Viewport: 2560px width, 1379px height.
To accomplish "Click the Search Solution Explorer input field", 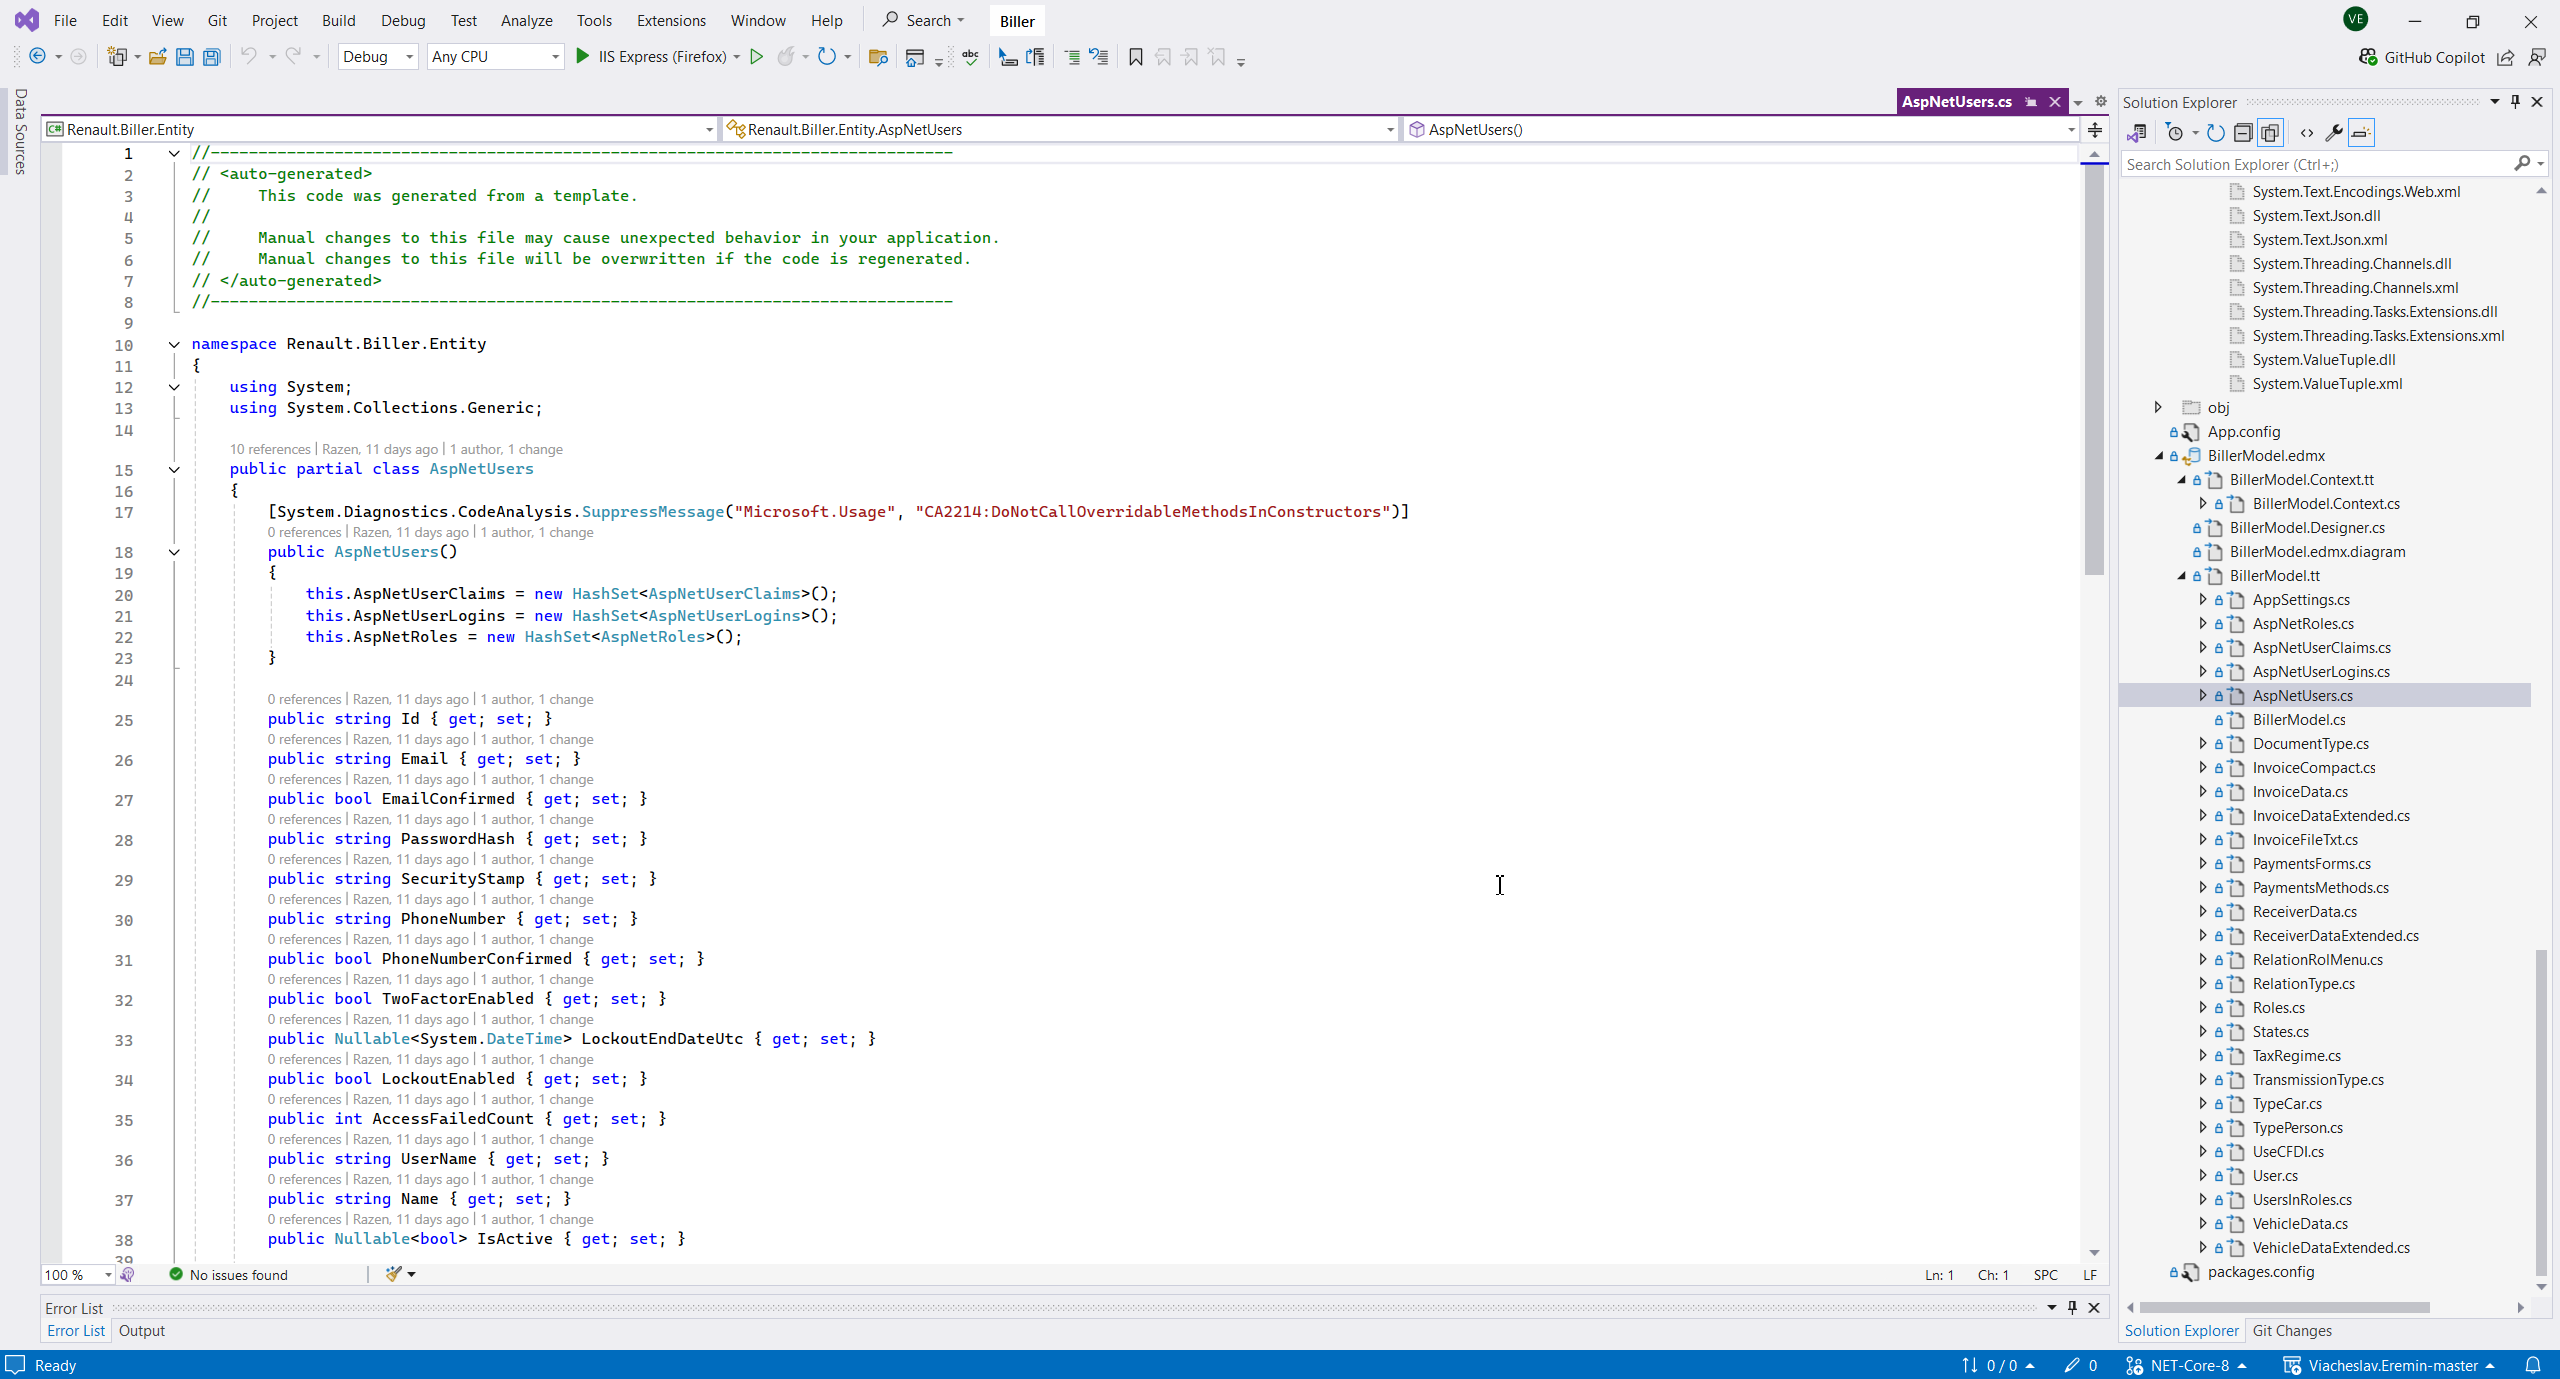I will (x=2315, y=164).
